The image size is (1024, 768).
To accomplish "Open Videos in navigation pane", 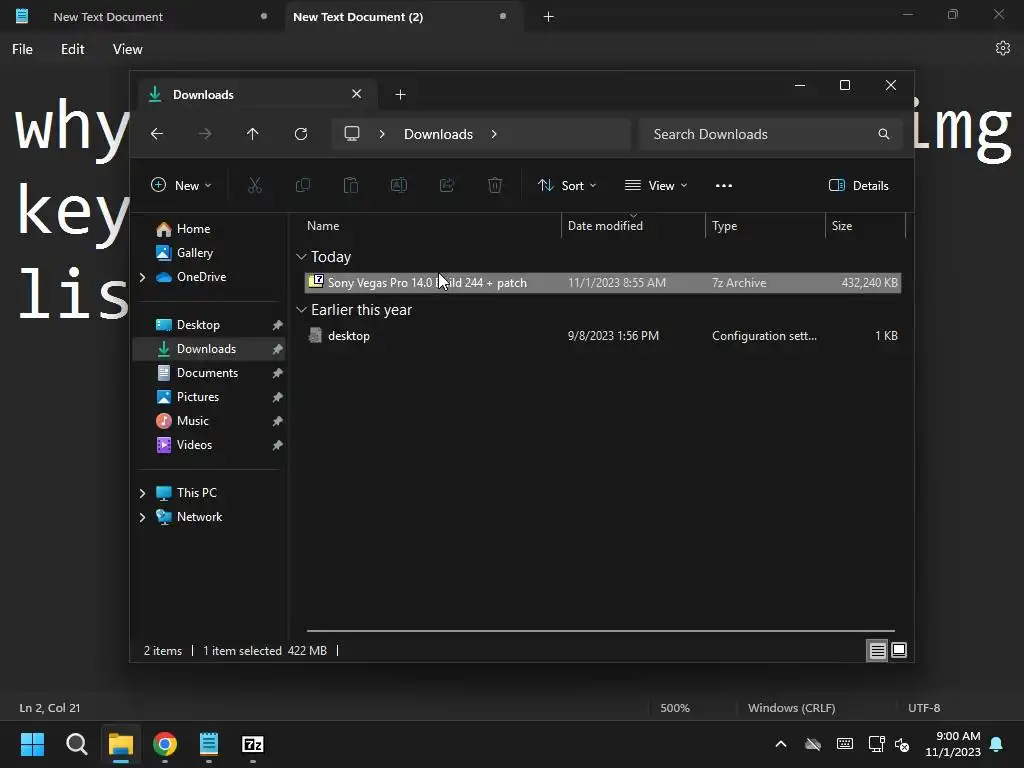I will tap(194, 445).
